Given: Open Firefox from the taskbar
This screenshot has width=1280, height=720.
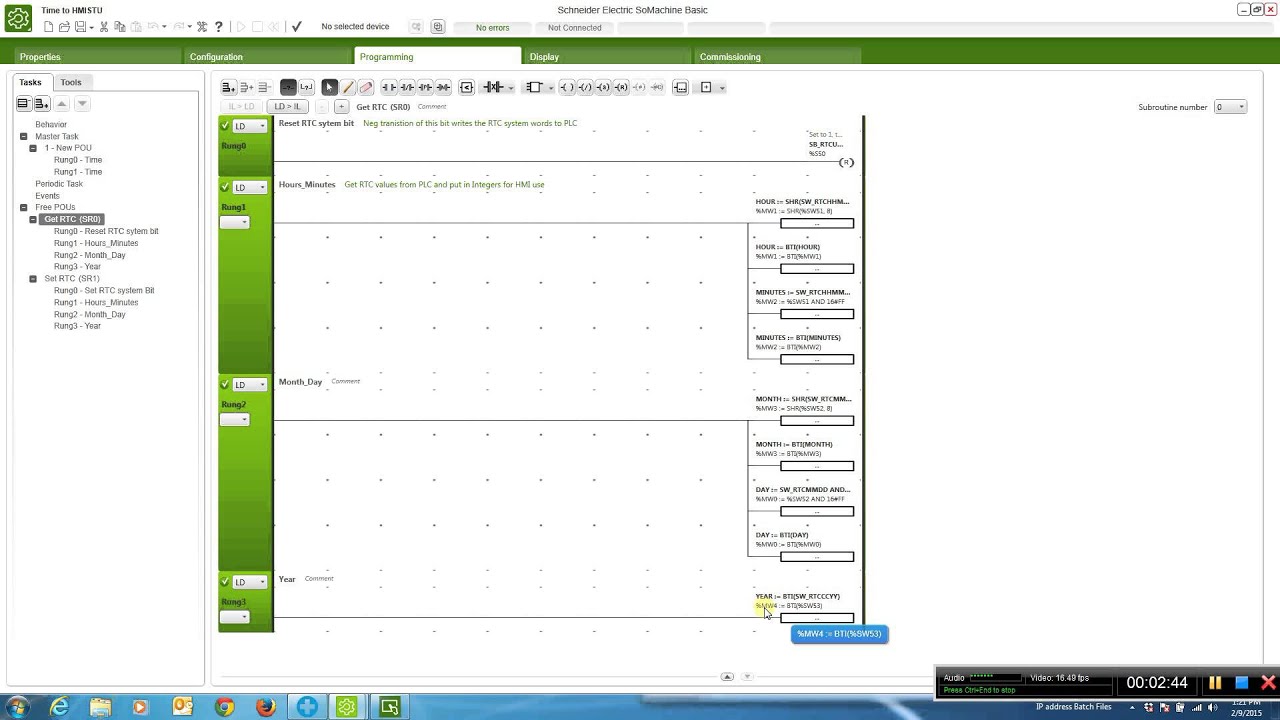Looking at the screenshot, I should click(x=265, y=707).
